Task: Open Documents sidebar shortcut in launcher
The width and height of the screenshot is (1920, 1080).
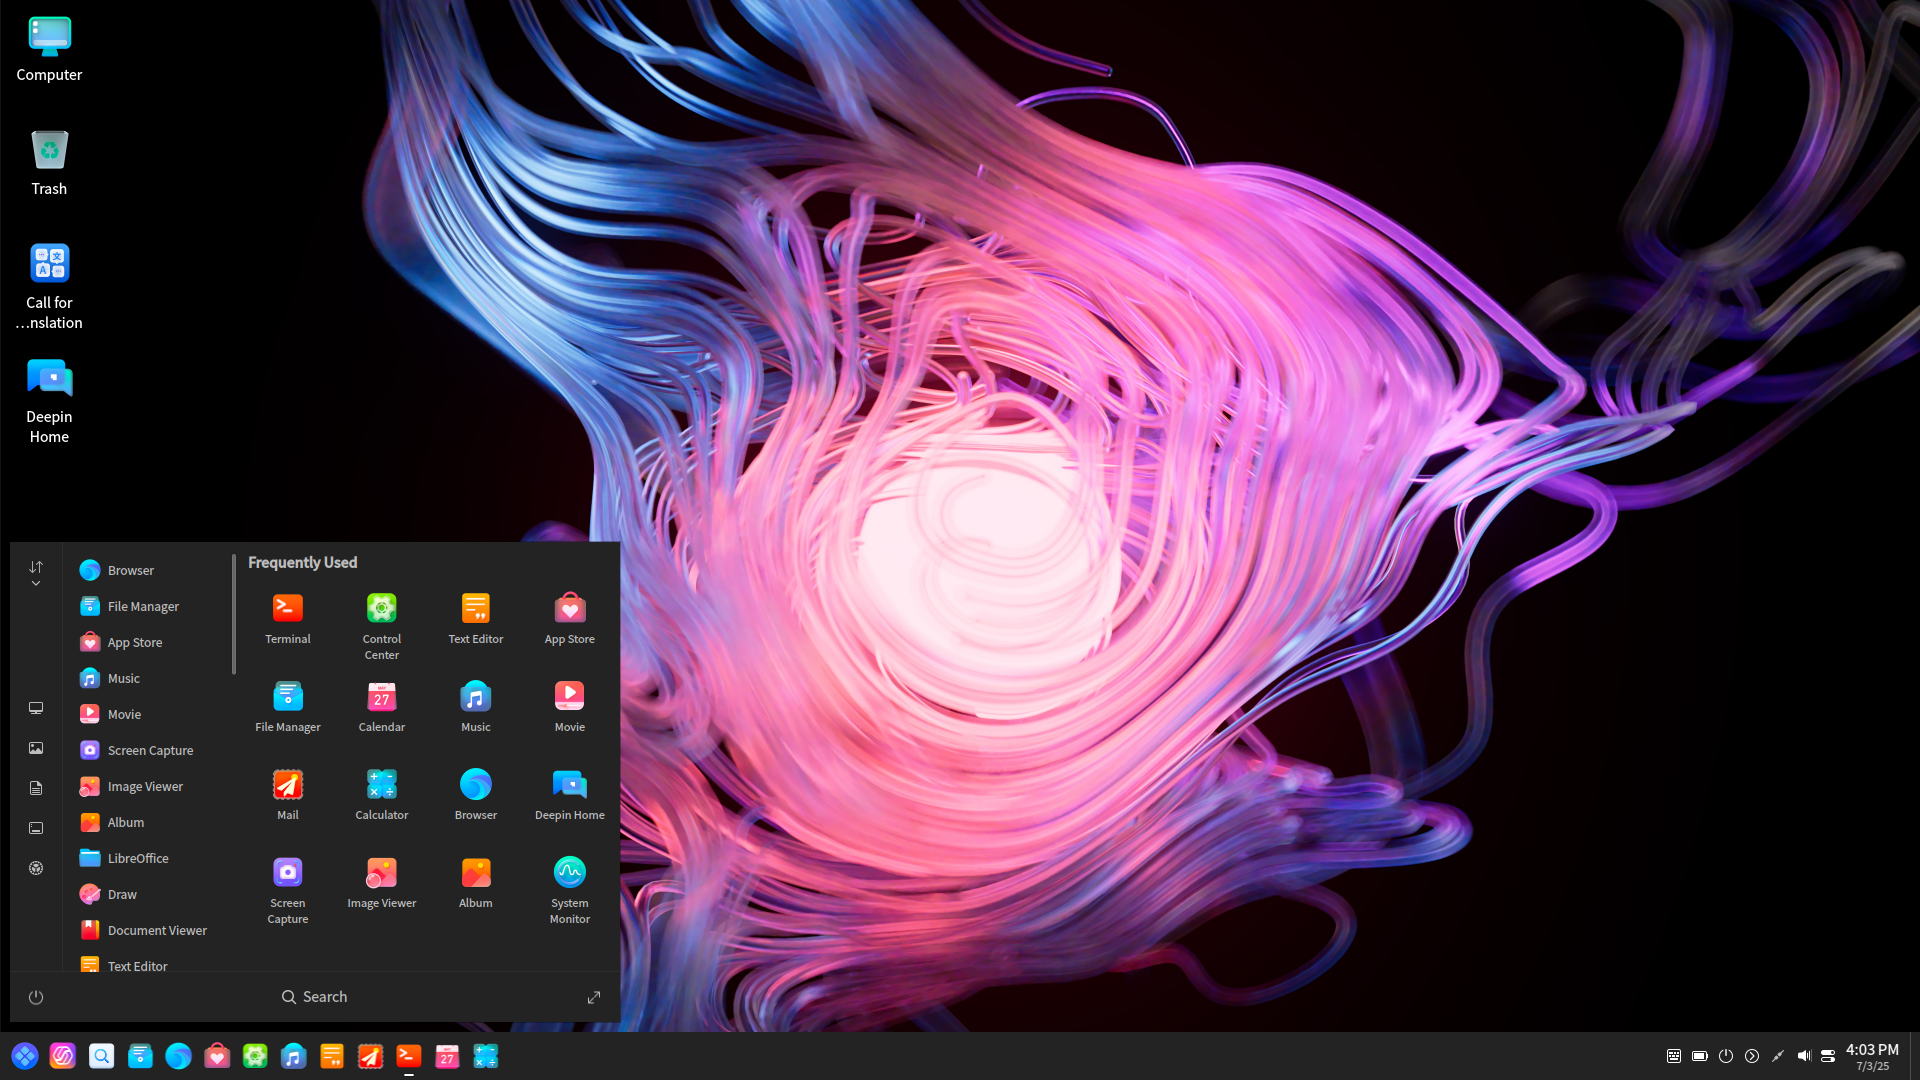Action: 36,788
